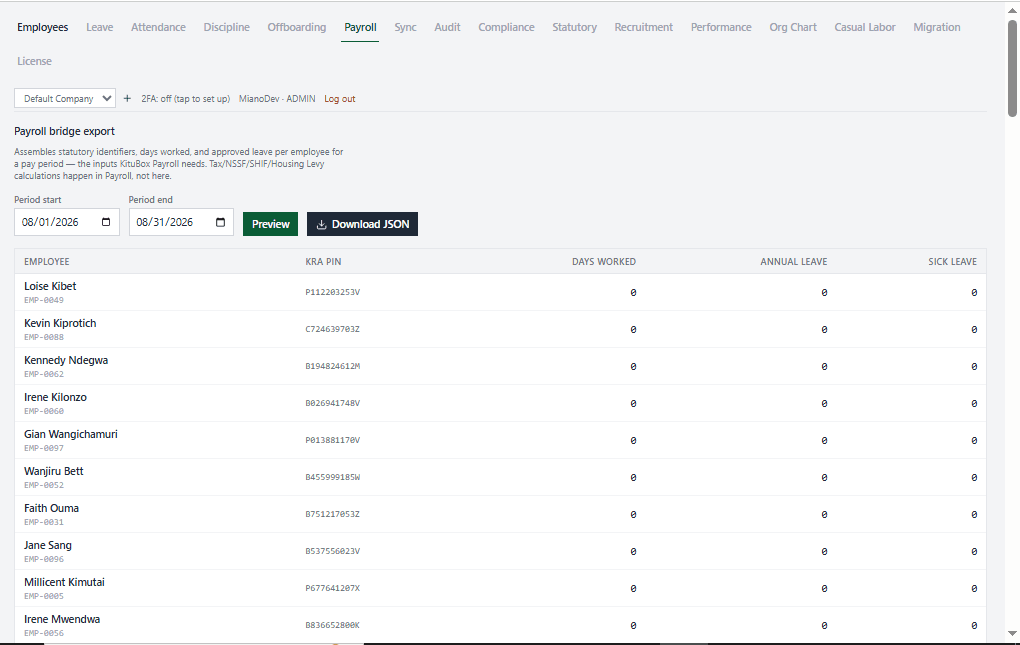This screenshot has height=645, width=1020.
Task: Switch to the Leave tab
Action: tap(100, 27)
